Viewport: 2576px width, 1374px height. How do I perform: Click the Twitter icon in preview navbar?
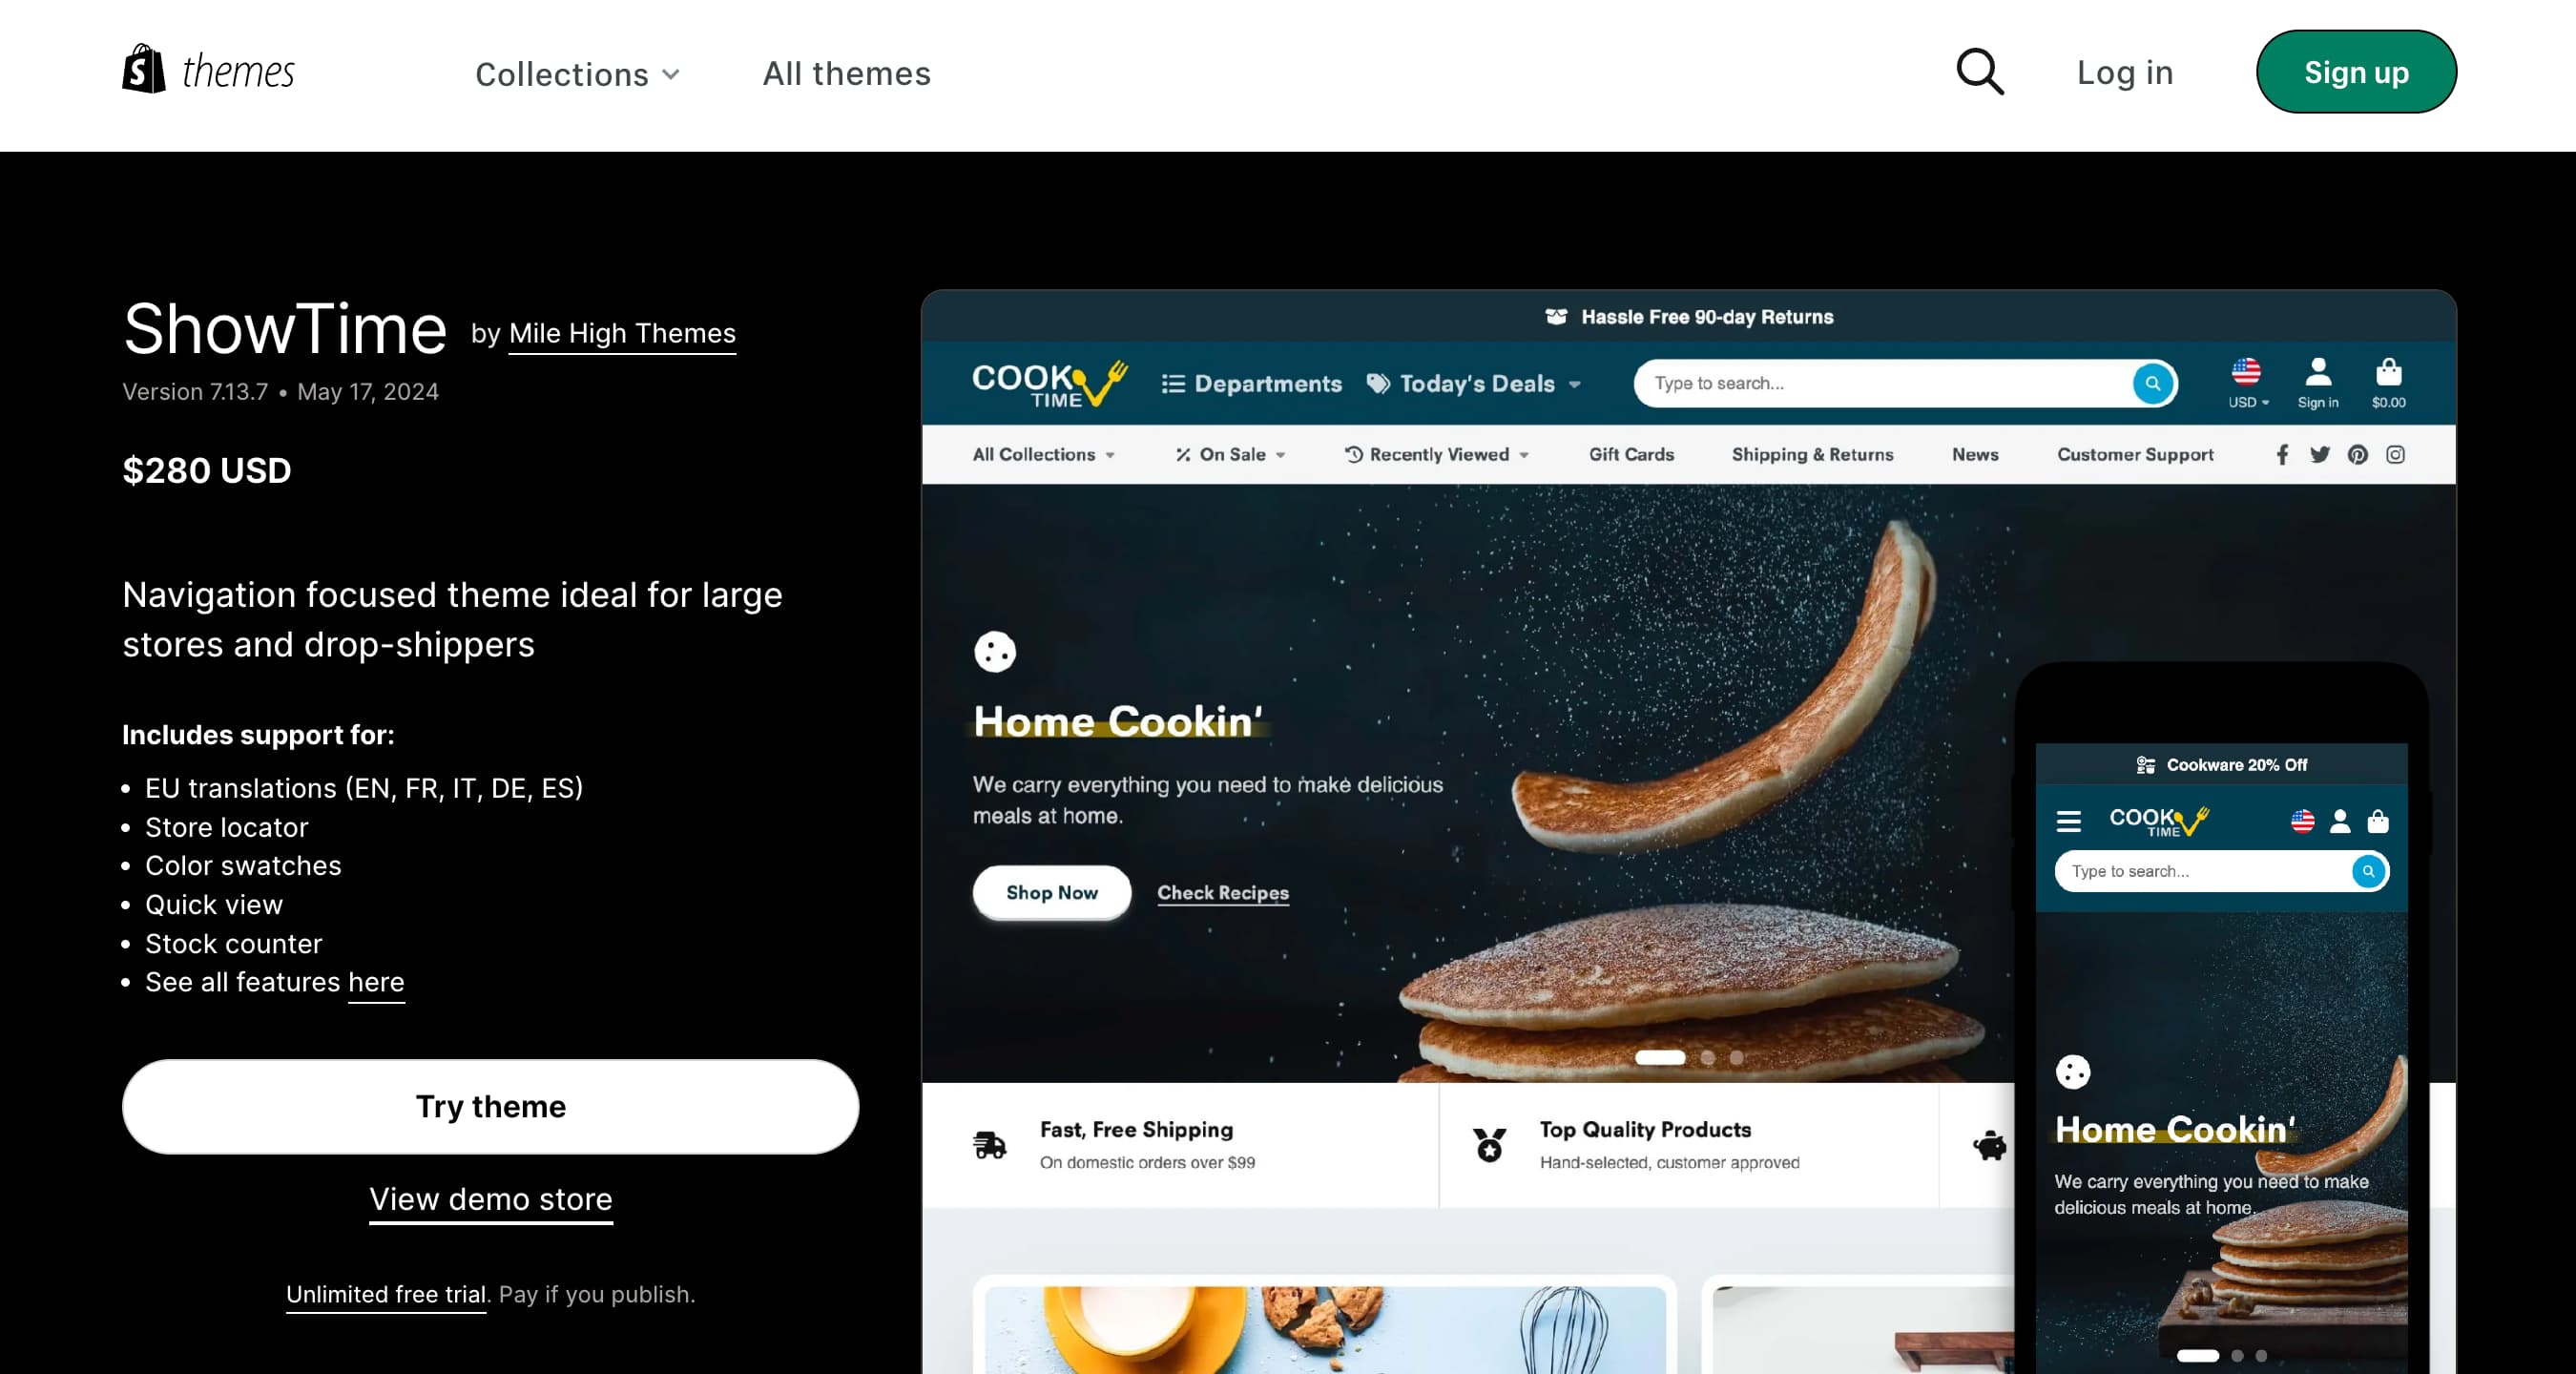2320,455
